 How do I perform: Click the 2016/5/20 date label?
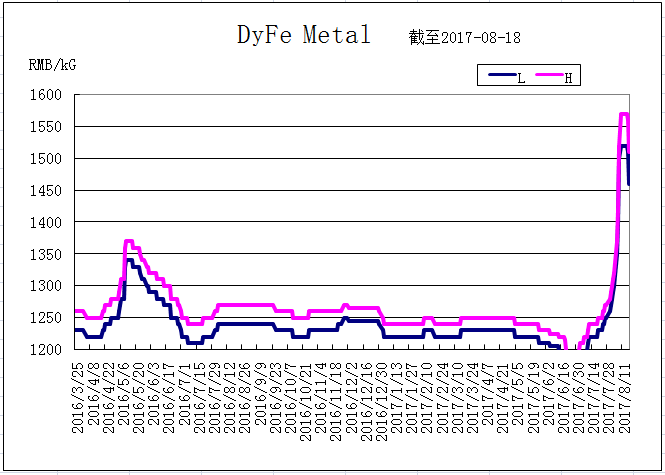pos(139,397)
